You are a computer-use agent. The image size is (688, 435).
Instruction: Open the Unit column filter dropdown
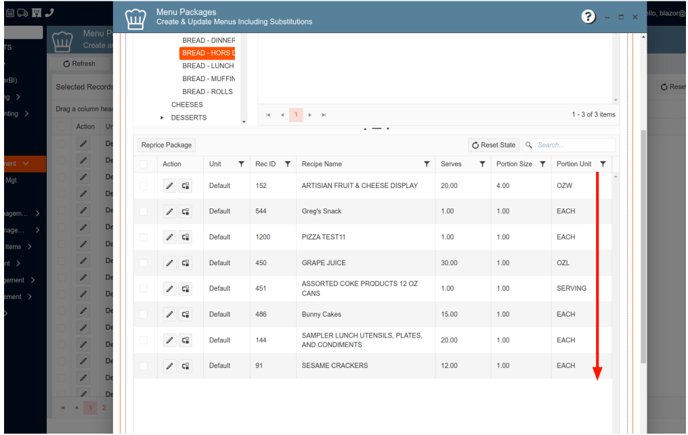(241, 164)
